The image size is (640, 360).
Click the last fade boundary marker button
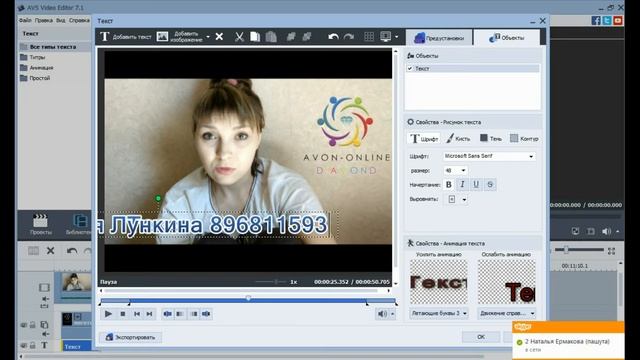coord(206,314)
